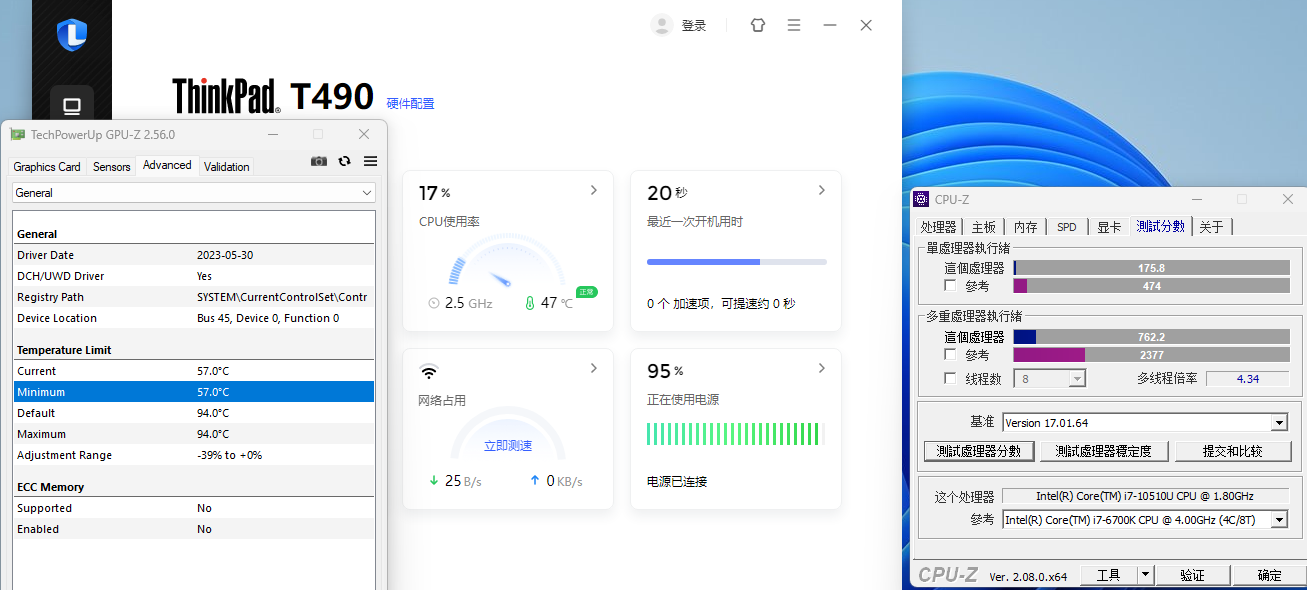Click the 验证 button in CPU-Z
This screenshot has height=590, width=1307.
pos(1192,575)
